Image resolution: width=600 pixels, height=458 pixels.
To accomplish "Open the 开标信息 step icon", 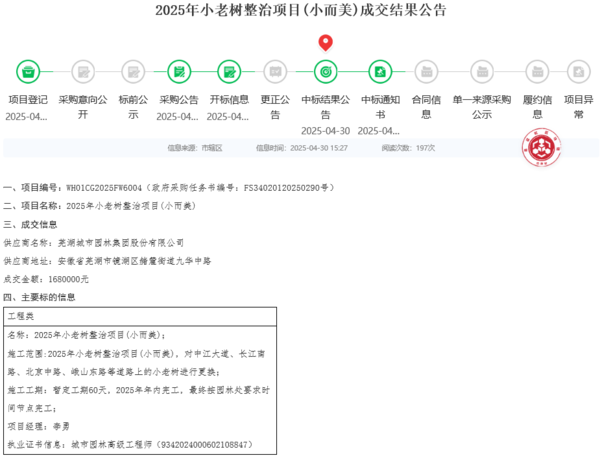I will [229, 72].
